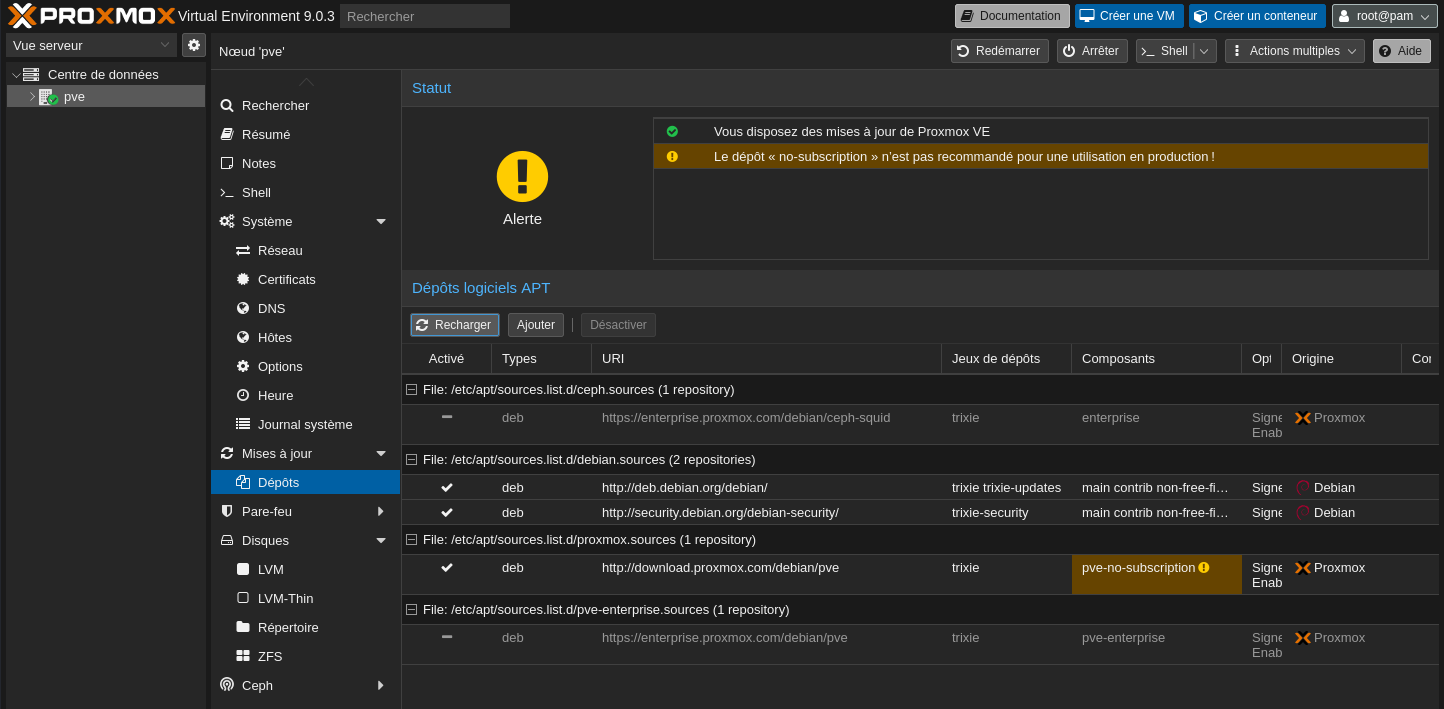Click the Documentation button

[x=1012, y=16]
